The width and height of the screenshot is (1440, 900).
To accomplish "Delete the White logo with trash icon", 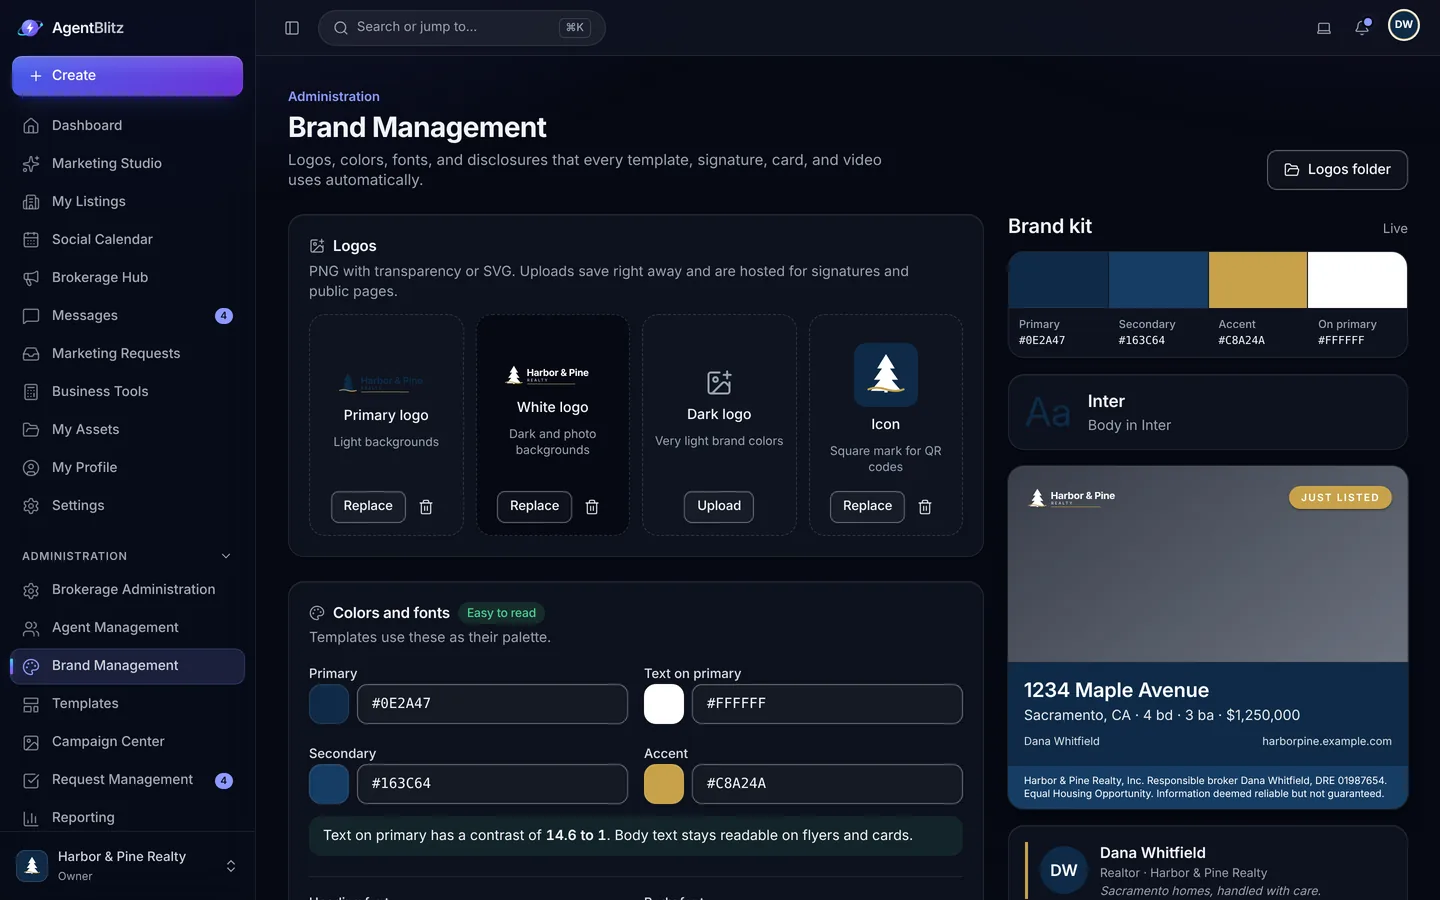I will tap(592, 507).
